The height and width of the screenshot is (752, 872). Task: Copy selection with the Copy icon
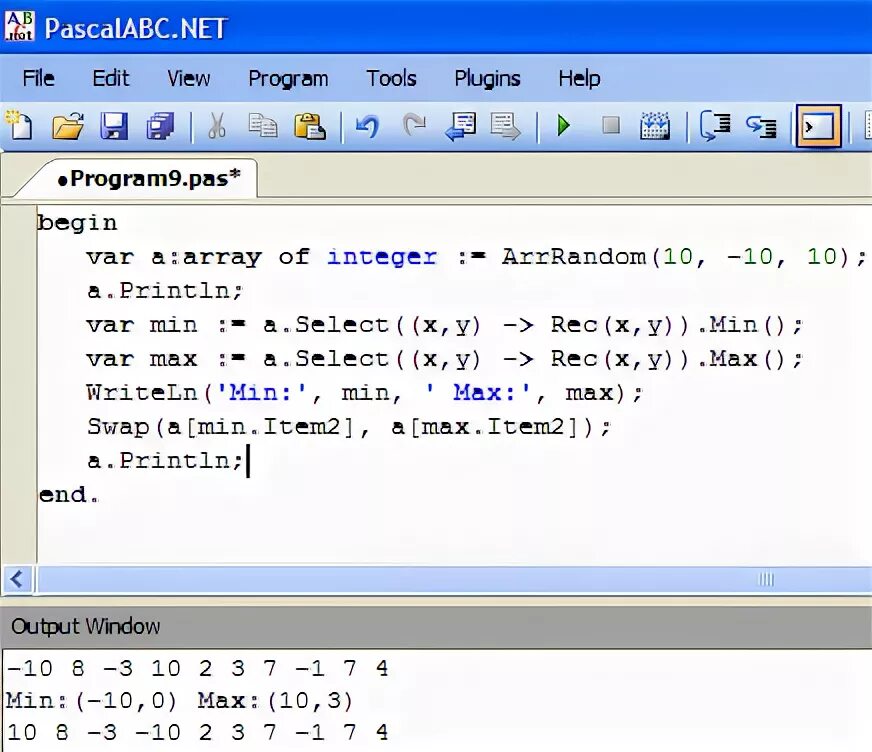(x=262, y=125)
